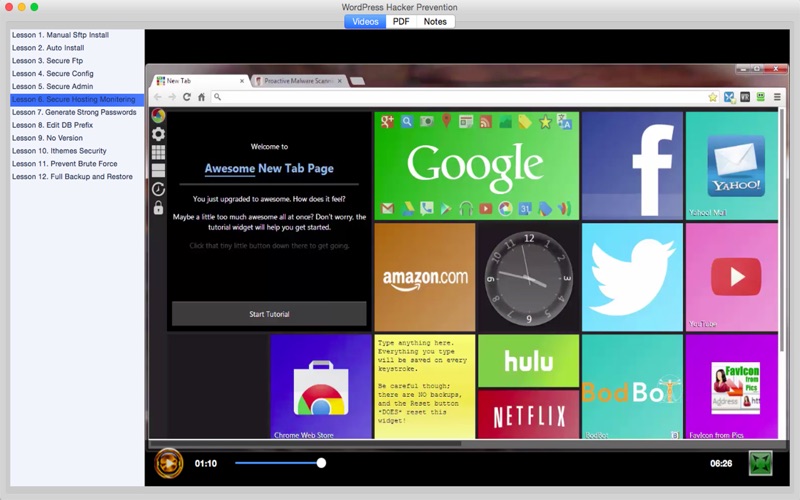Click the camera icon in Google tile
Viewport: 800px width, 500px height.
427,121
